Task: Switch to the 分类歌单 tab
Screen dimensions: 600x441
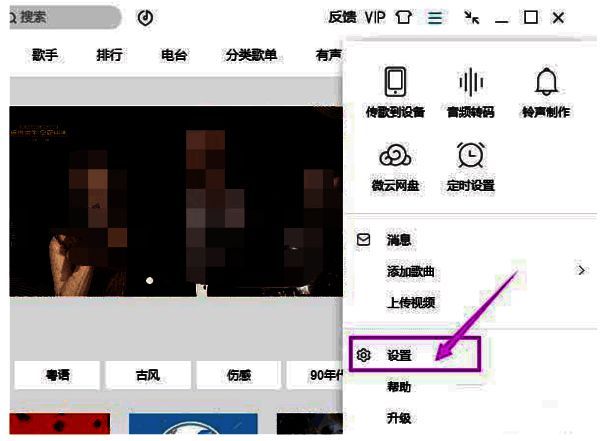Action: [x=251, y=55]
